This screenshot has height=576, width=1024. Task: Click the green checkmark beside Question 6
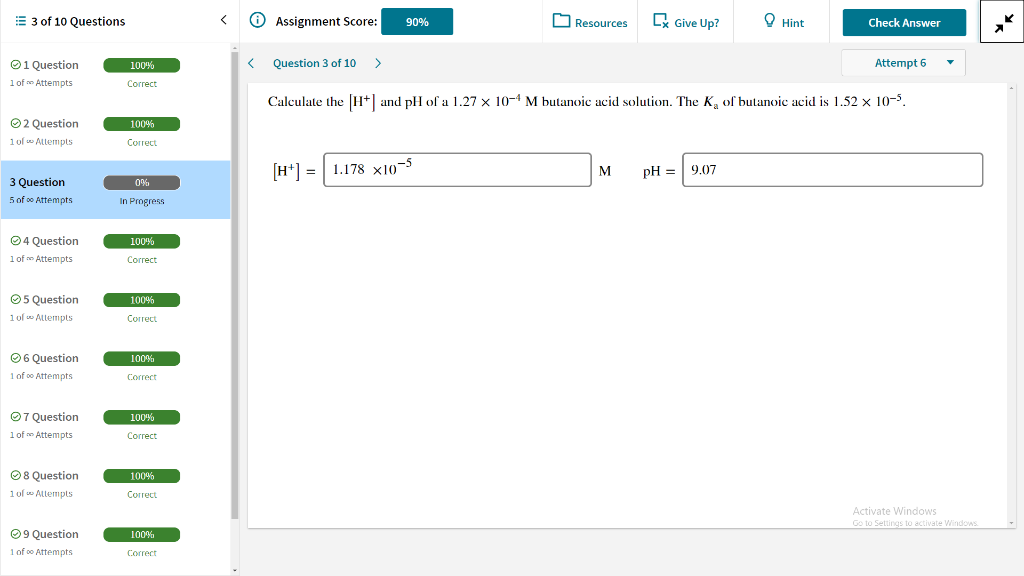pos(13,357)
